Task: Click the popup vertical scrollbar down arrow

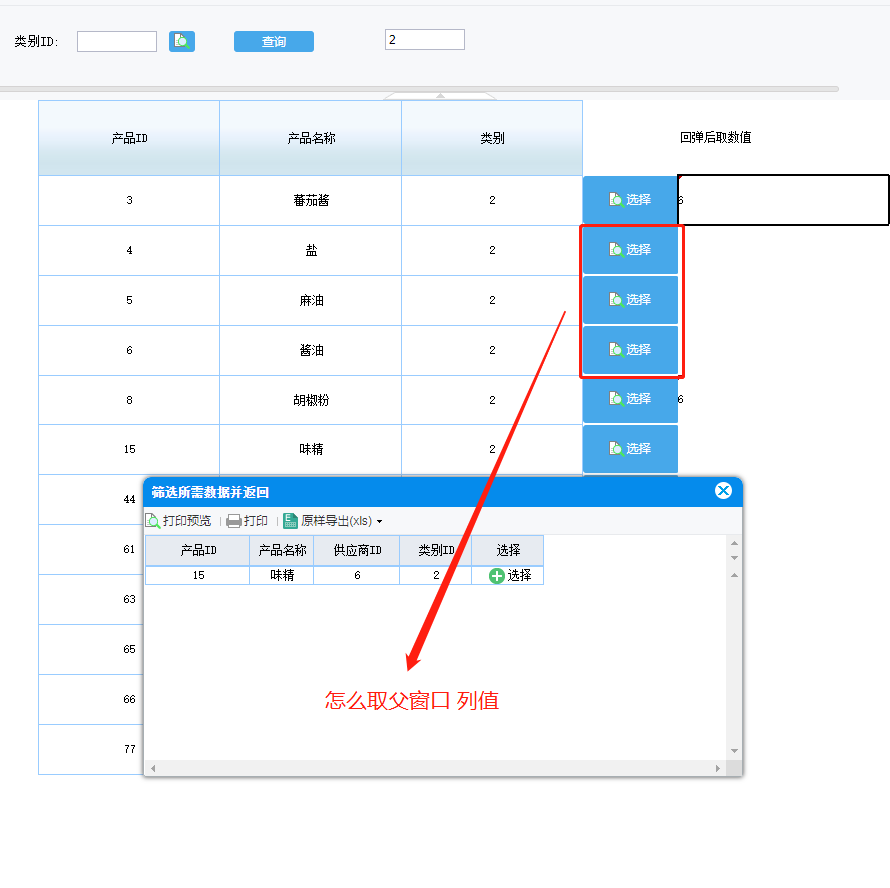Action: pyautogui.click(x=734, y=751)
